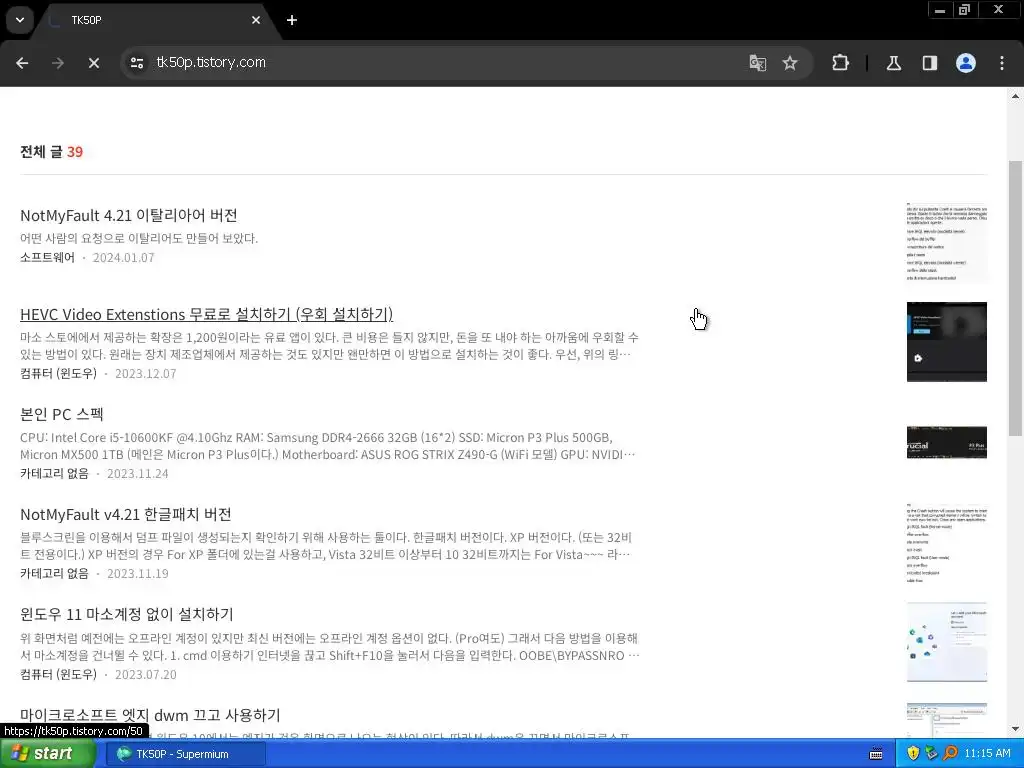Click the keyboard icon on the taskbar
This screenshot has height=768, width=1024.
(x=876, y=754)
